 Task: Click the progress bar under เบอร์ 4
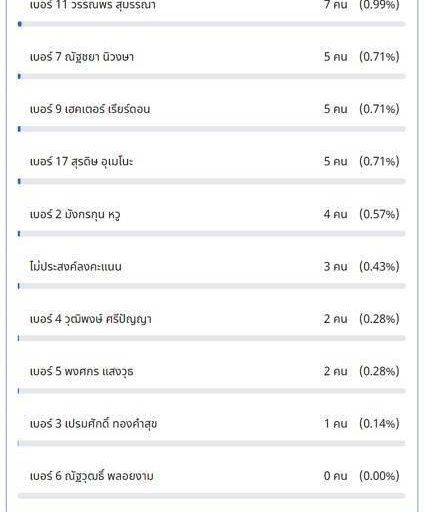coord(212,338)
